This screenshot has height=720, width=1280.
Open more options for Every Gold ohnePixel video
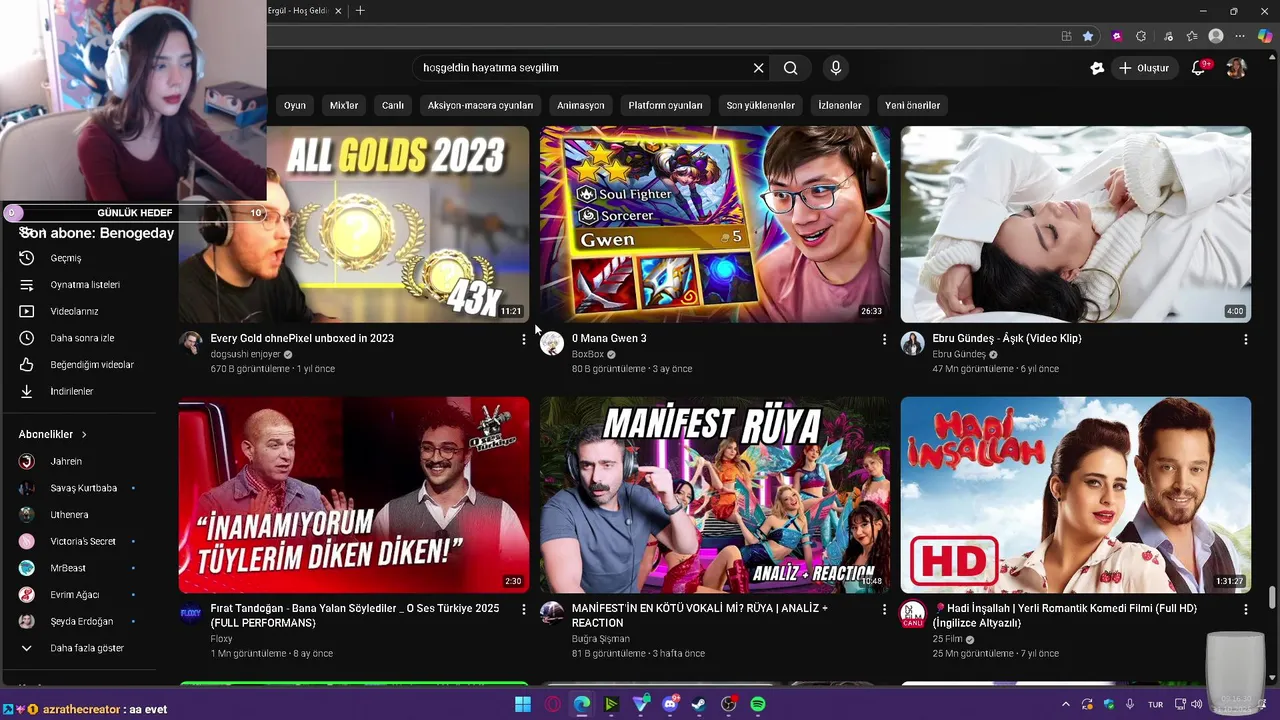[x=523, y=340]
